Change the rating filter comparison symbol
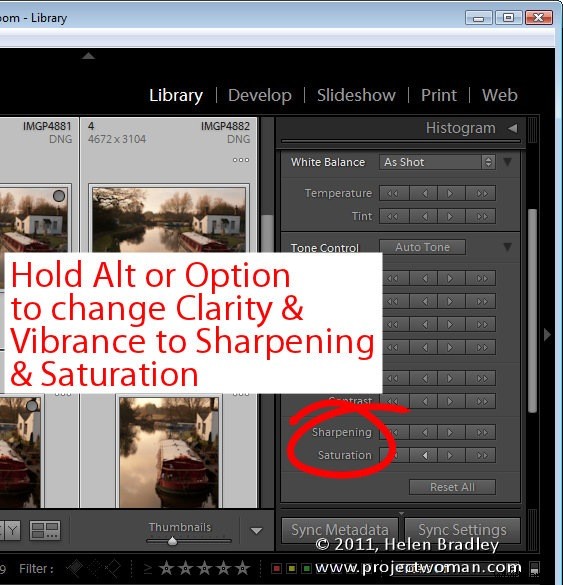563x585 pixels. pyautogui.click(x=148, y=569)
